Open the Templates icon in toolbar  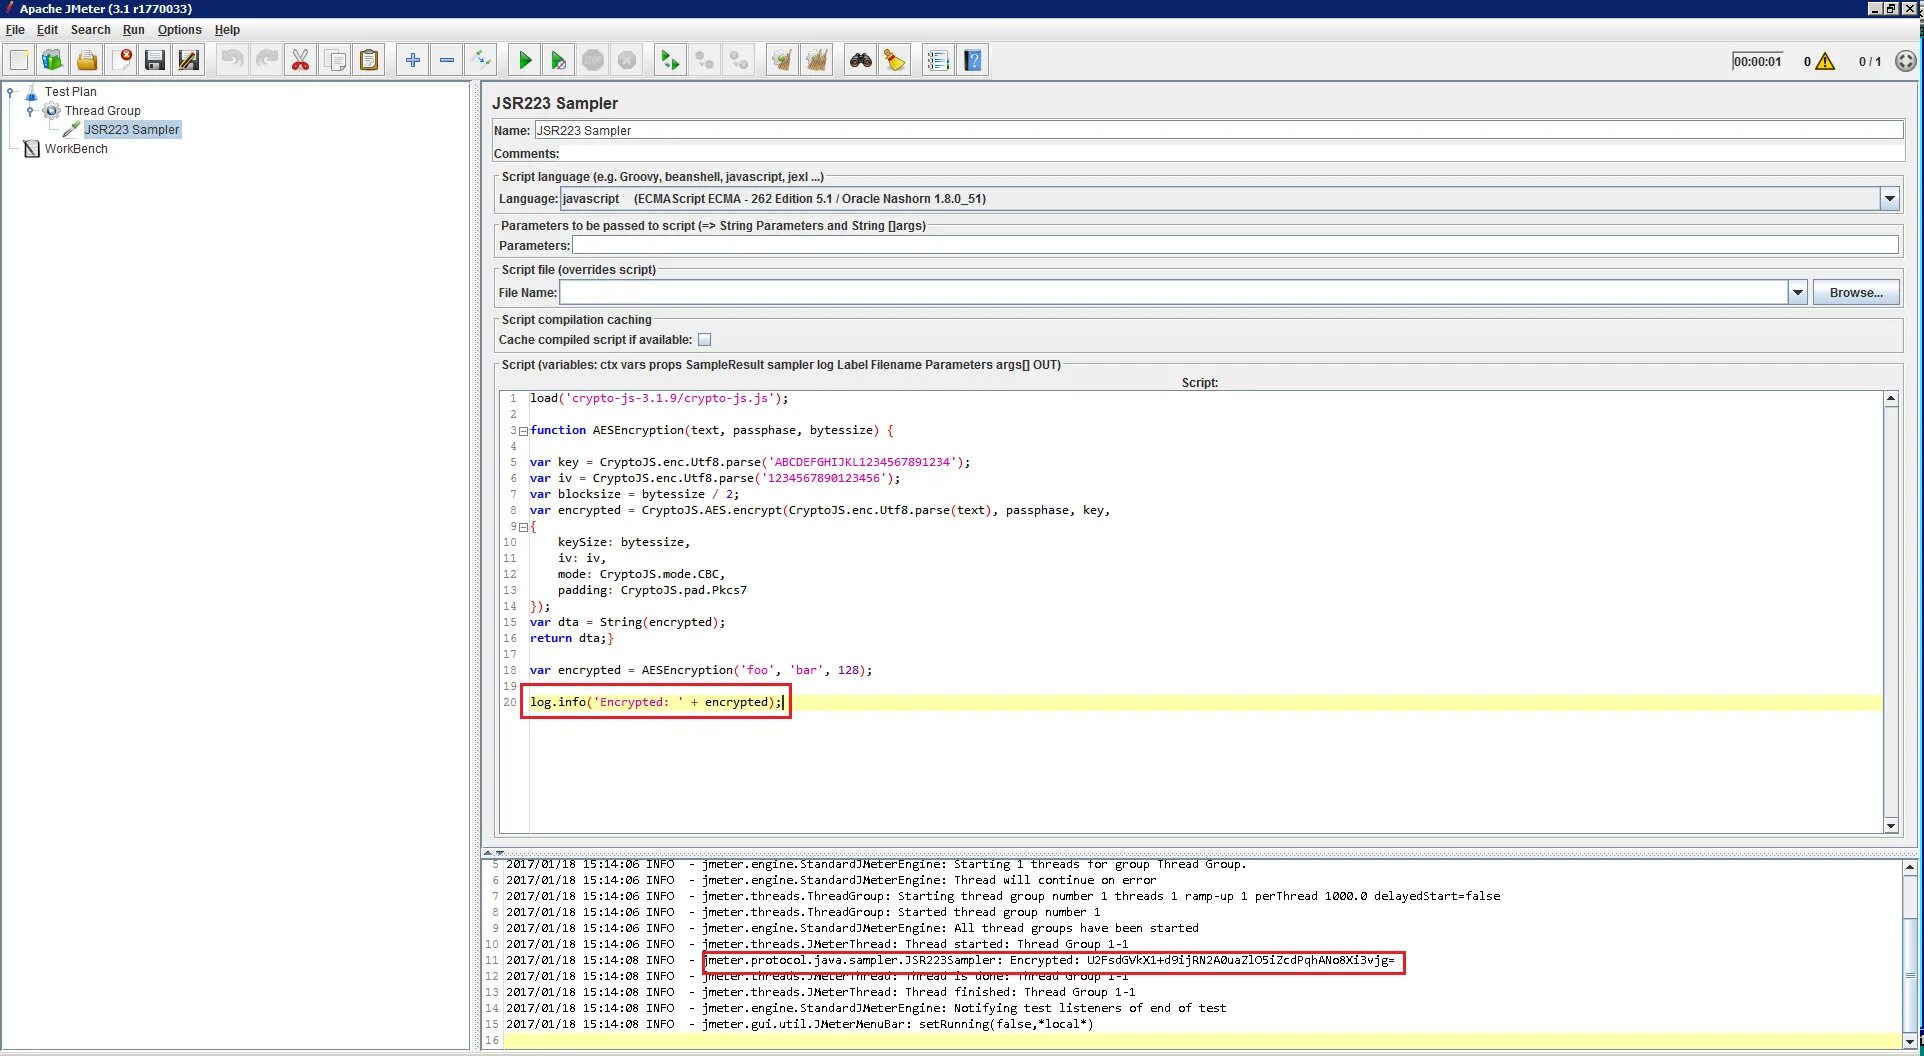[x=53, y=61]
